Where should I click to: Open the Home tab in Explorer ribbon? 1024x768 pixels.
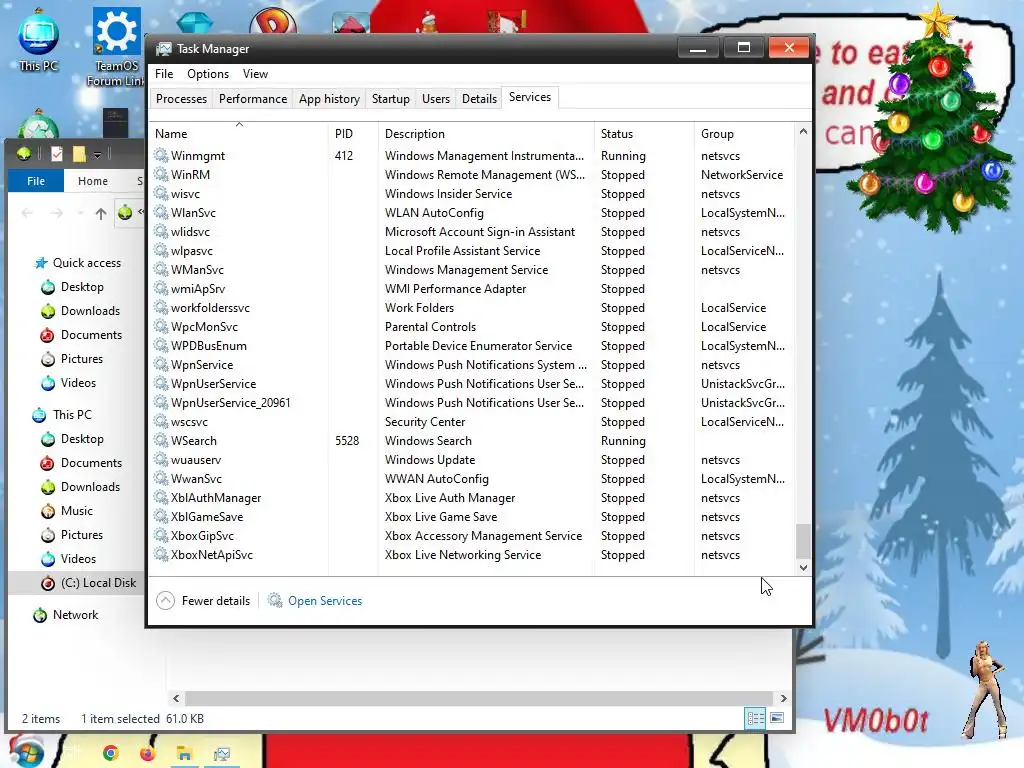pyautogui.click(x=93, y=181)
